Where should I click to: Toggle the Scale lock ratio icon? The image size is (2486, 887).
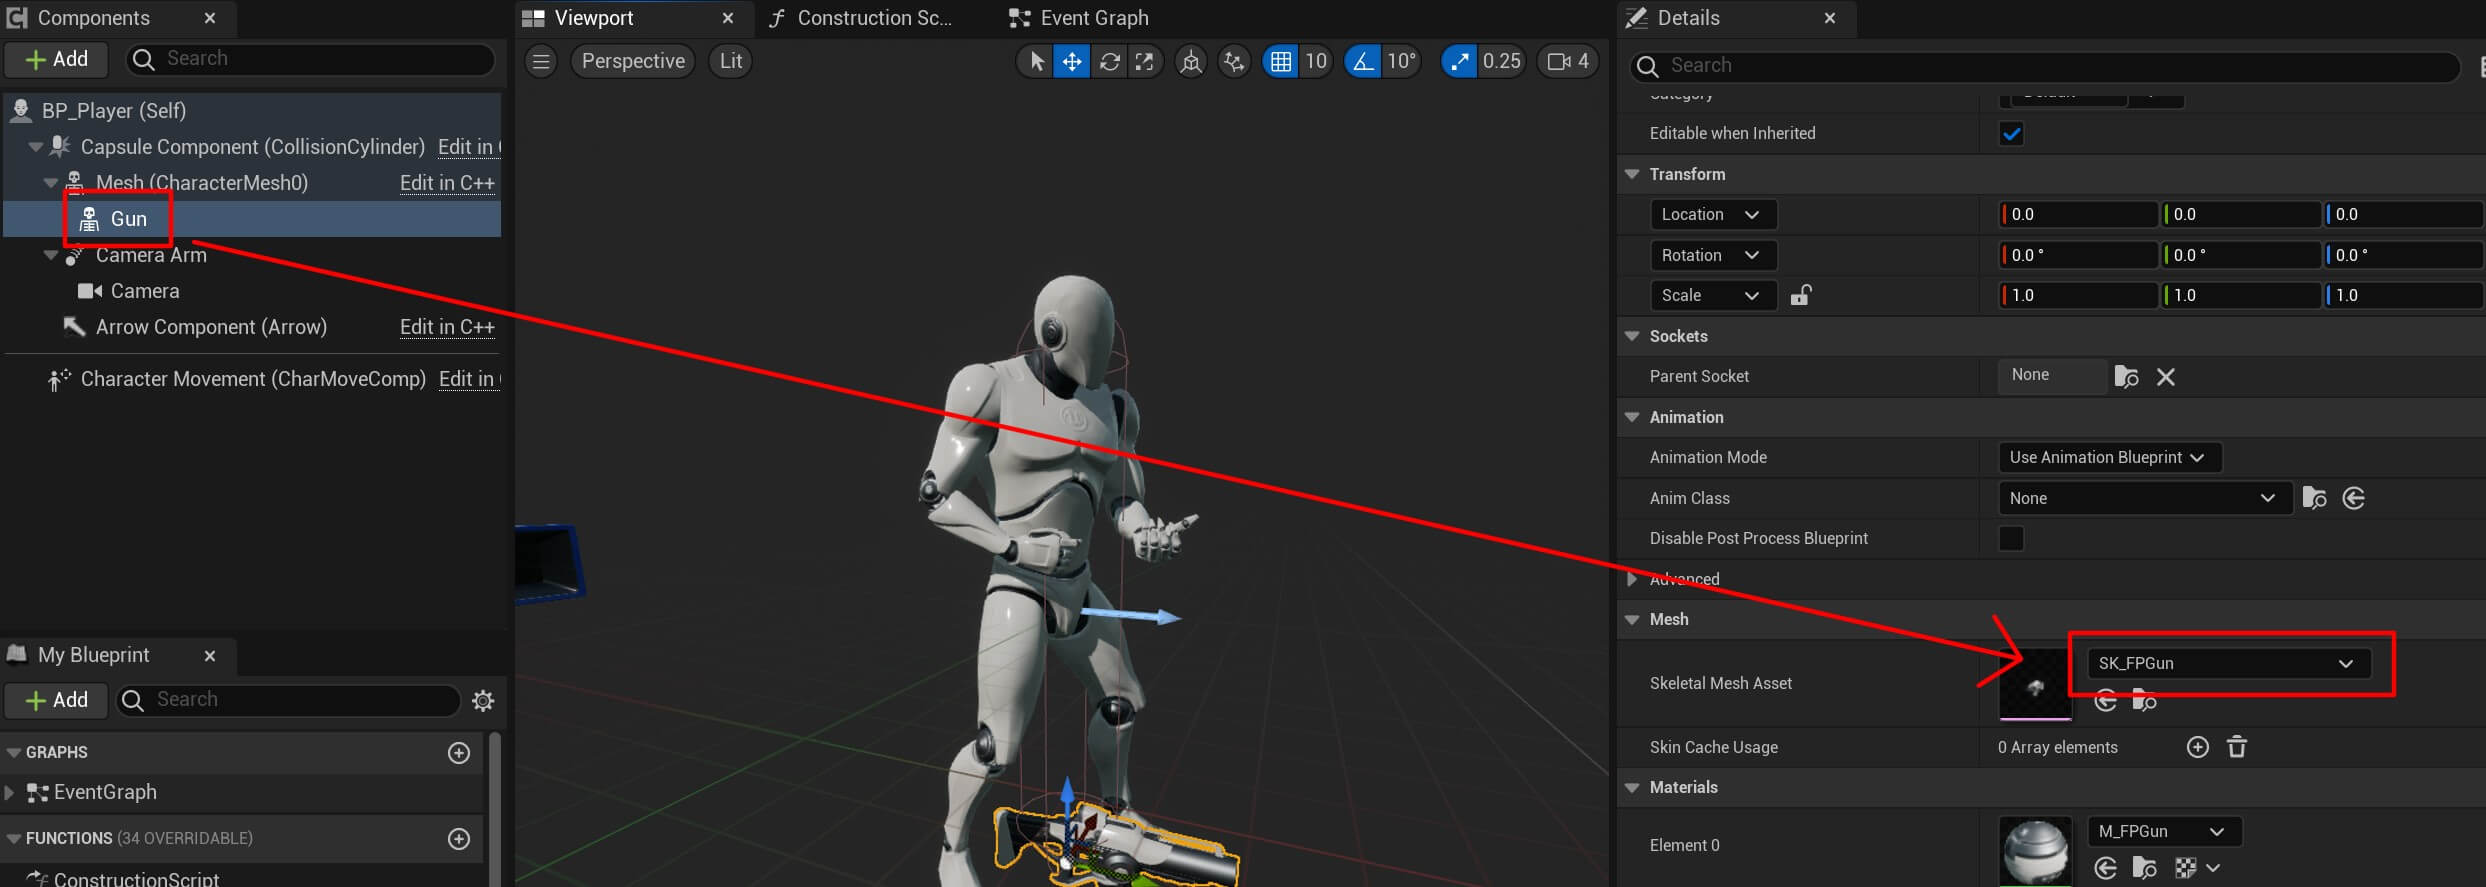(1801, 295)
